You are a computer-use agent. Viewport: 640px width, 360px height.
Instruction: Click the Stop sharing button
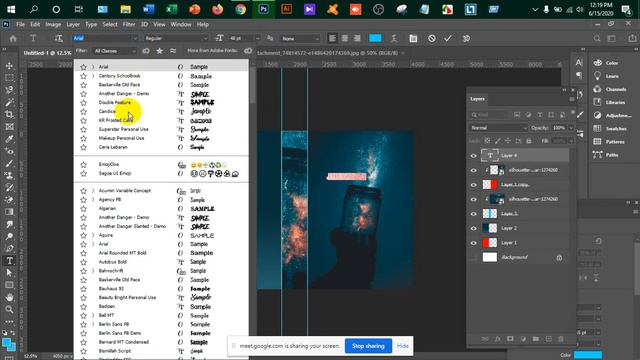pyautogui.click(x=368, y=346)
